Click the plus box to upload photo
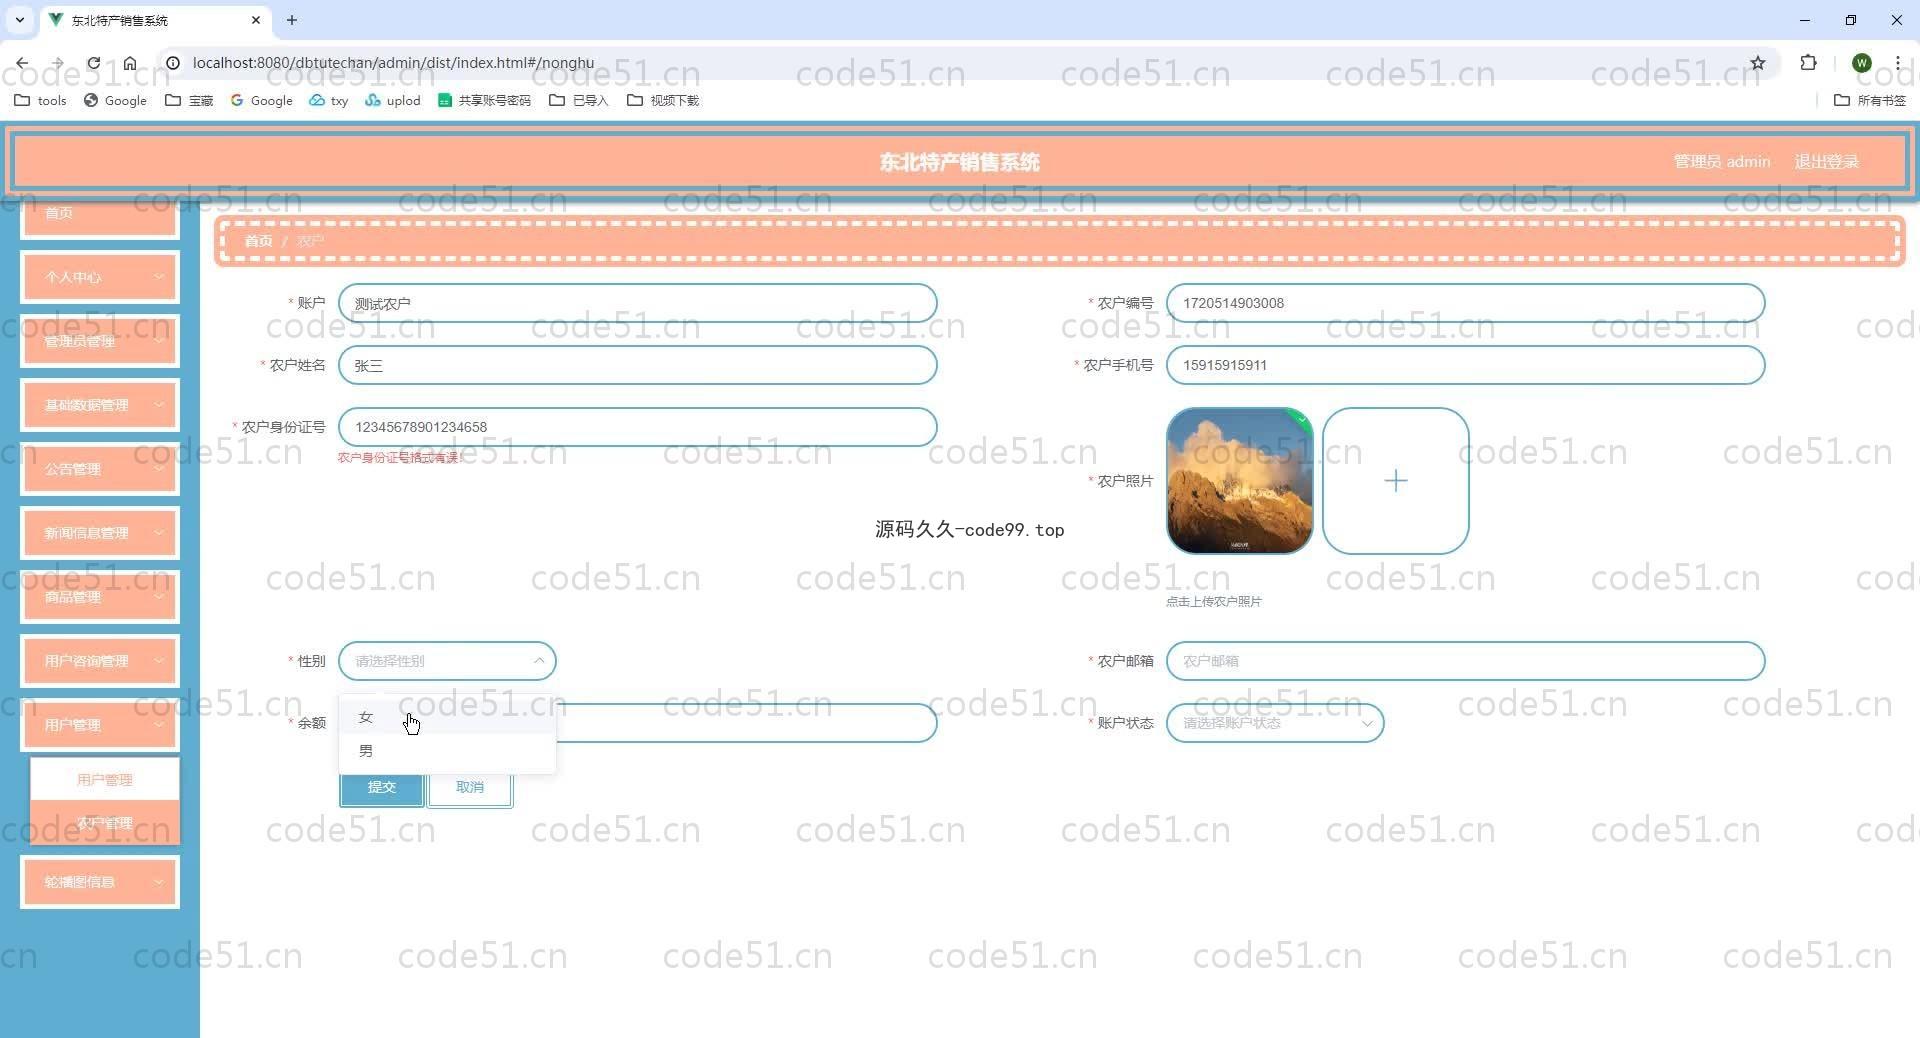 1396,481
